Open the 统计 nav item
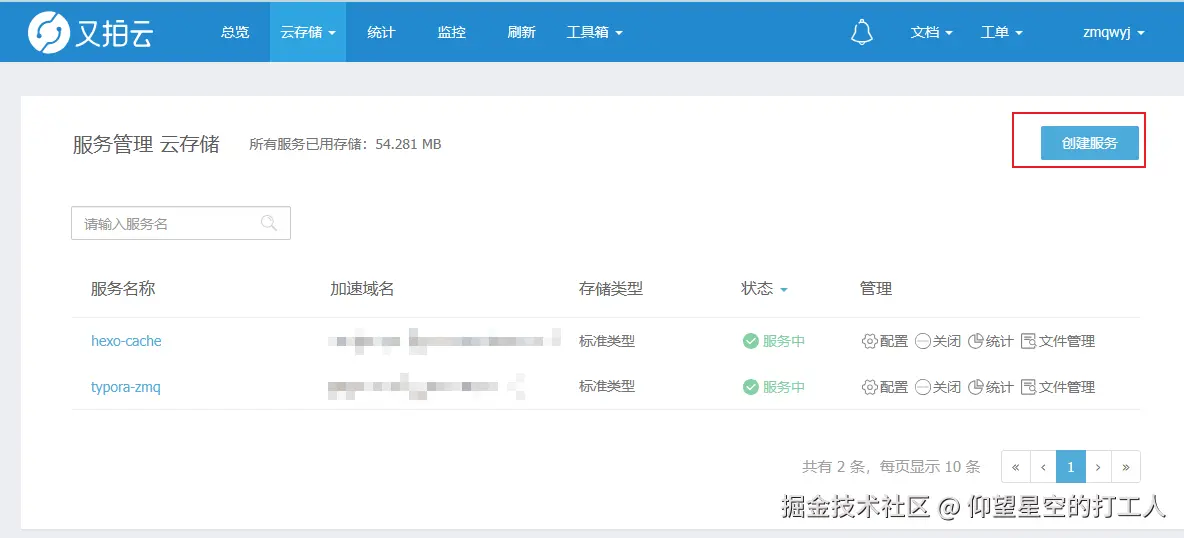 coord(381,32)
